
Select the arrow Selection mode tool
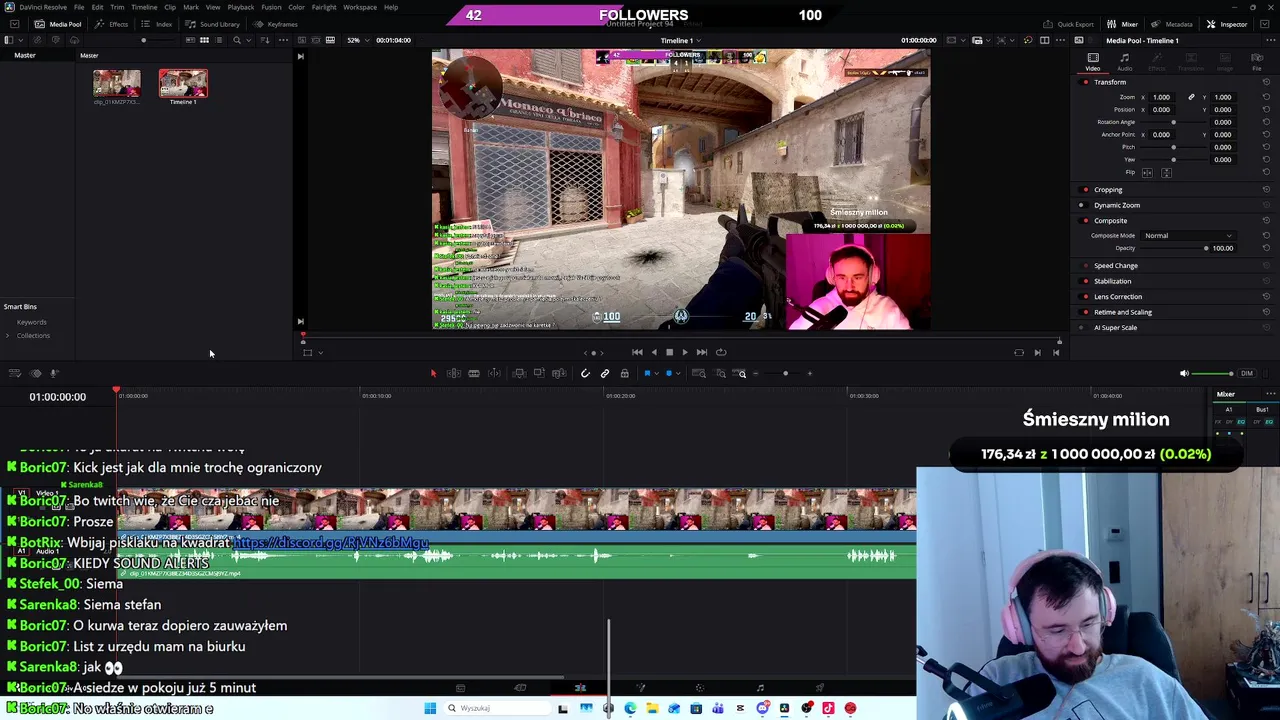pos(433,373)
